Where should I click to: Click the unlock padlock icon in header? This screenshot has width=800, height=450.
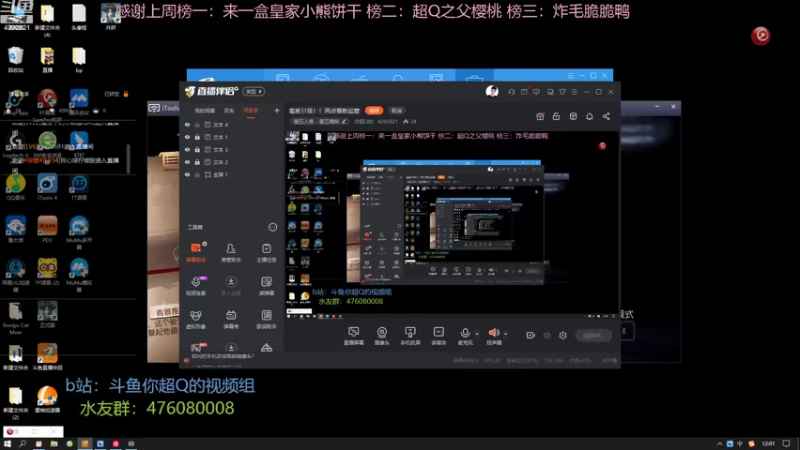click(x=556, y=116)
